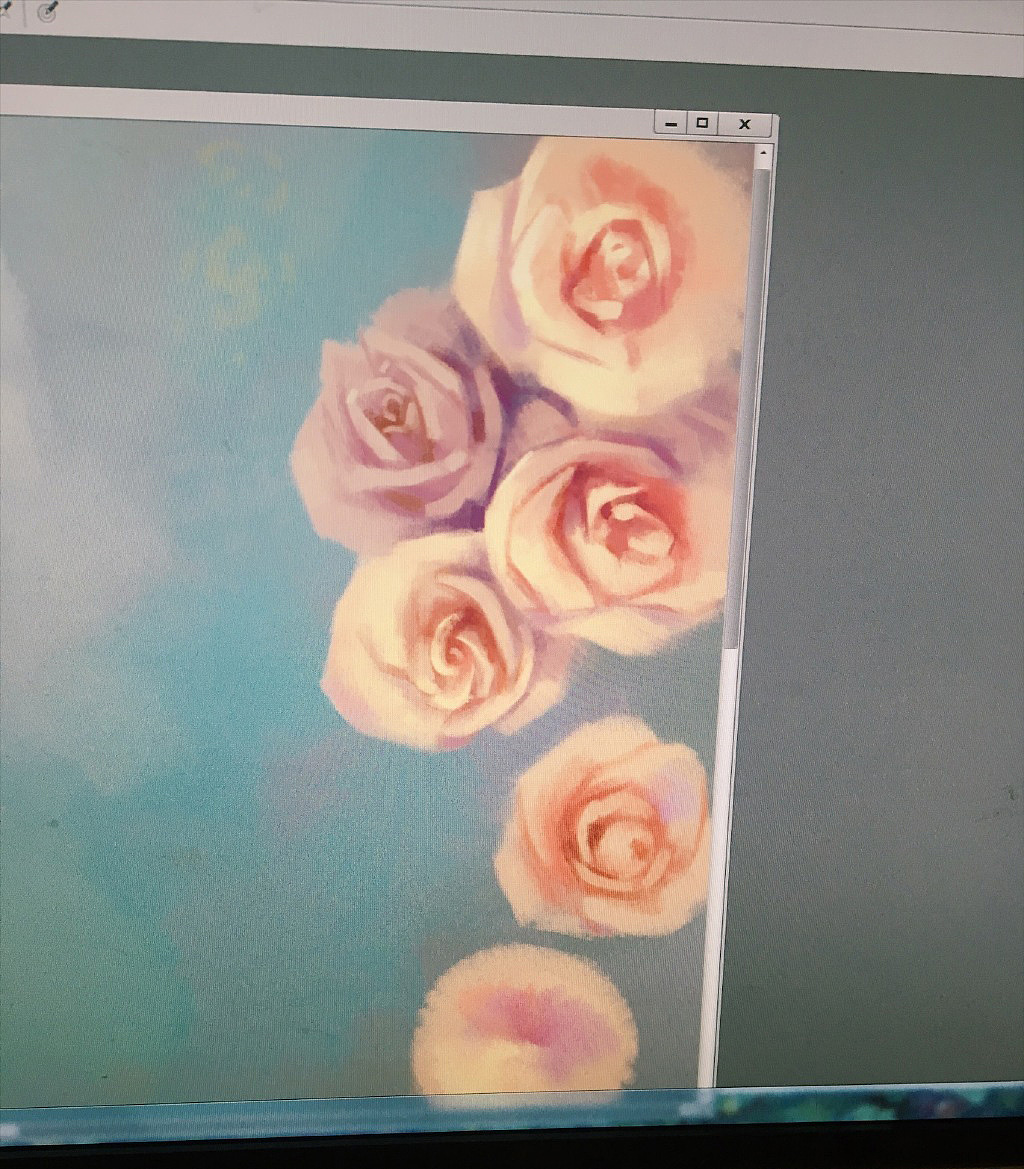Viewport: 1024px width, 1169px height.
Task: Maximize the rose painting window
Action: (702, 123)
